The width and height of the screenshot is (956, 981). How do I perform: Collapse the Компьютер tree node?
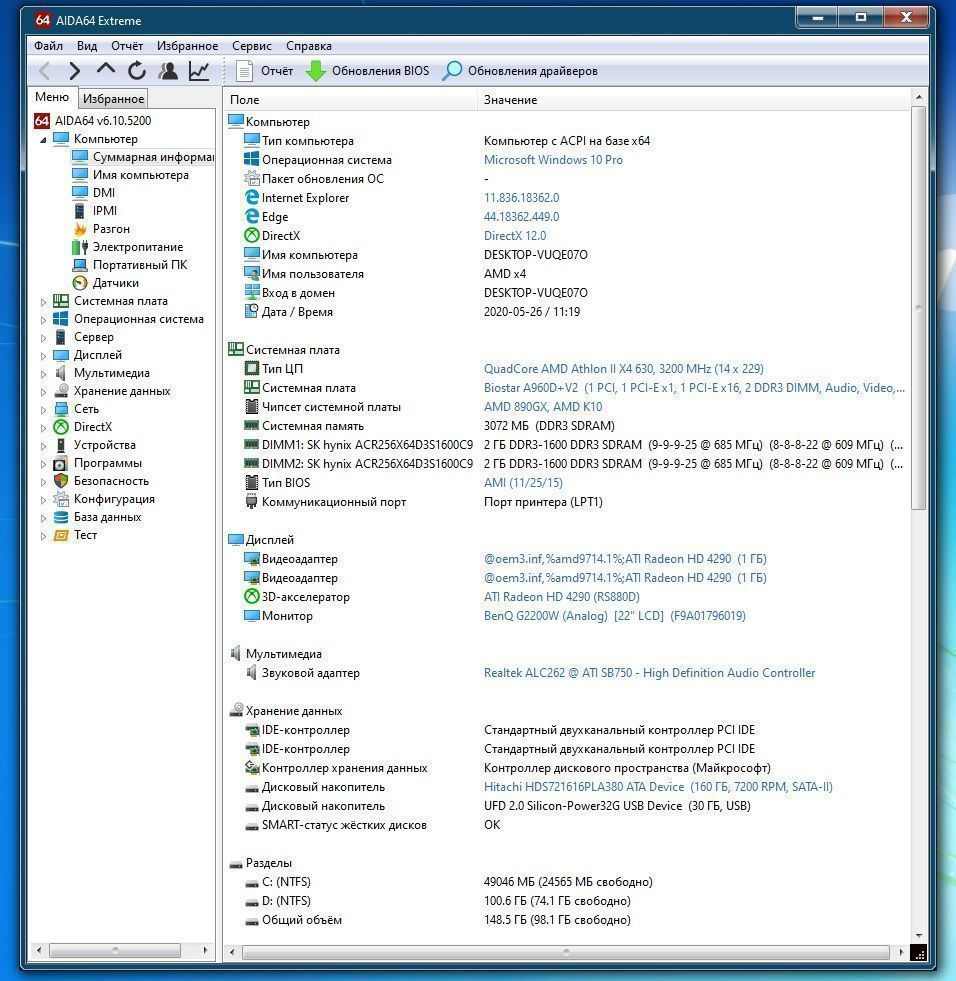pyautogui.click(x=43, y=140)
